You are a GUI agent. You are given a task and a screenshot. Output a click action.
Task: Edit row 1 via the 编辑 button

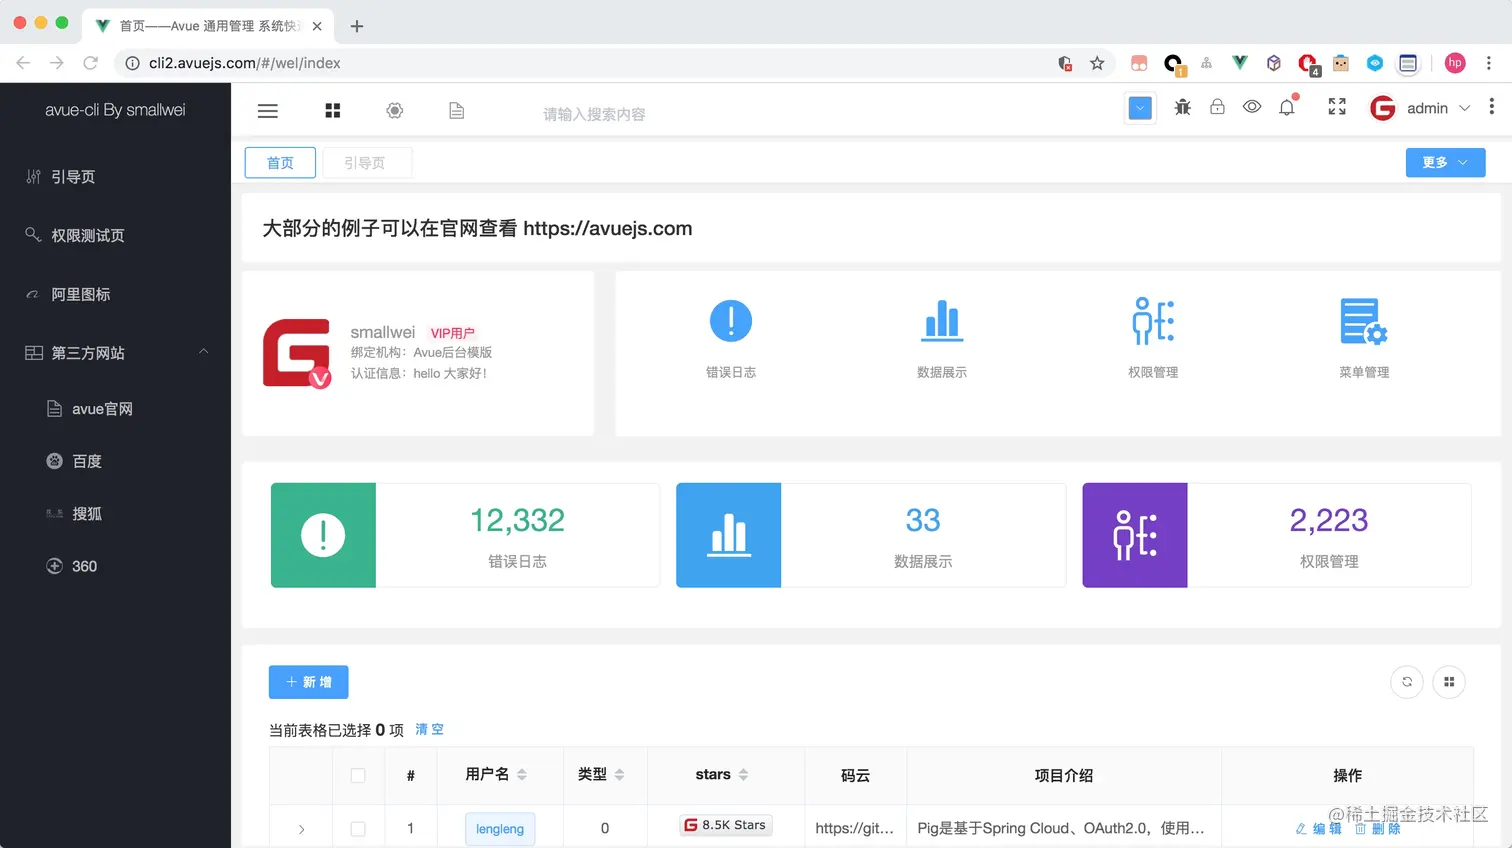click(x=1318, y=829)
